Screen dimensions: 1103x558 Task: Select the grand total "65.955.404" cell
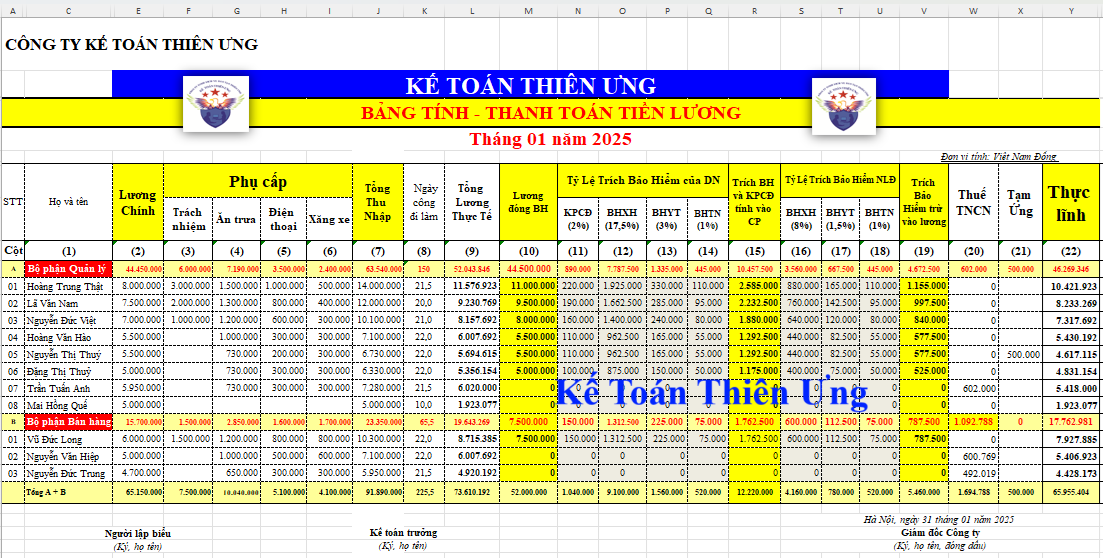tap(1072, 492)
